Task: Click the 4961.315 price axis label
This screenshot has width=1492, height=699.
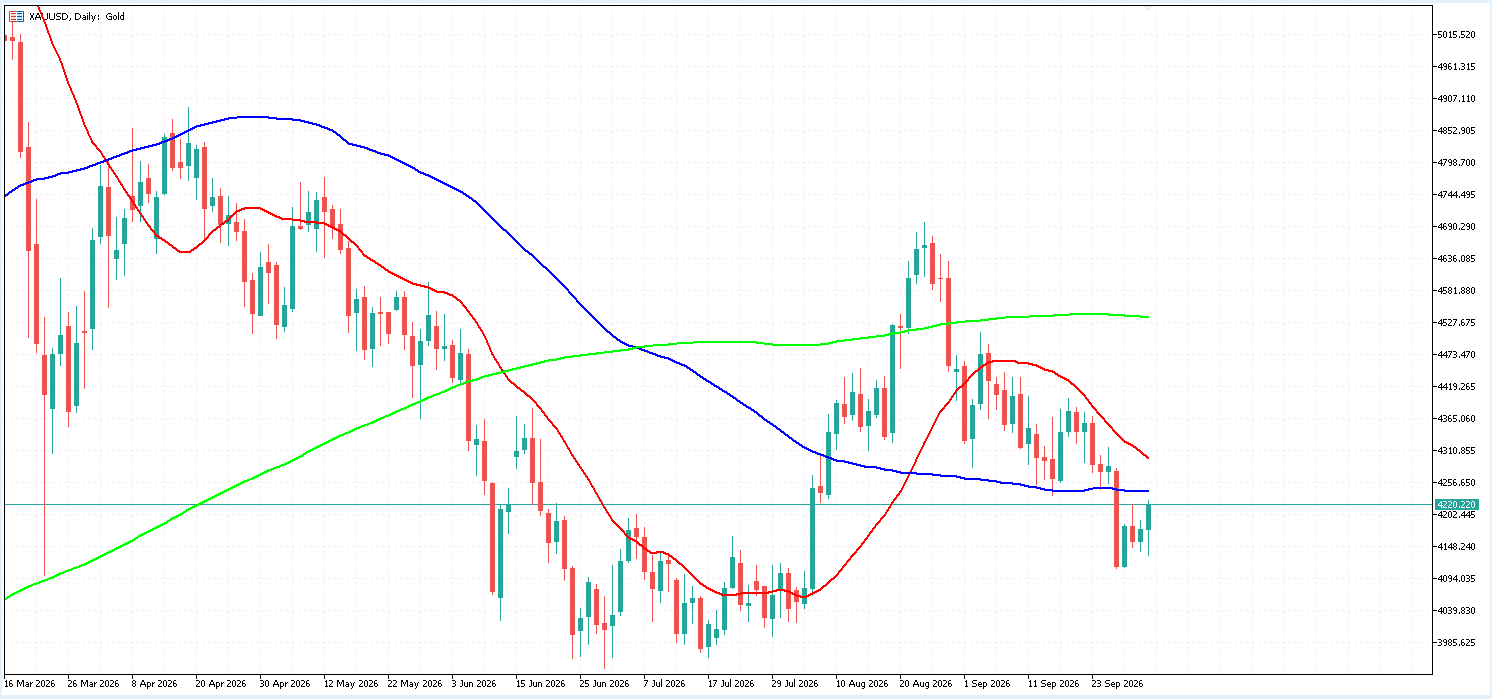Action: 1456,67
